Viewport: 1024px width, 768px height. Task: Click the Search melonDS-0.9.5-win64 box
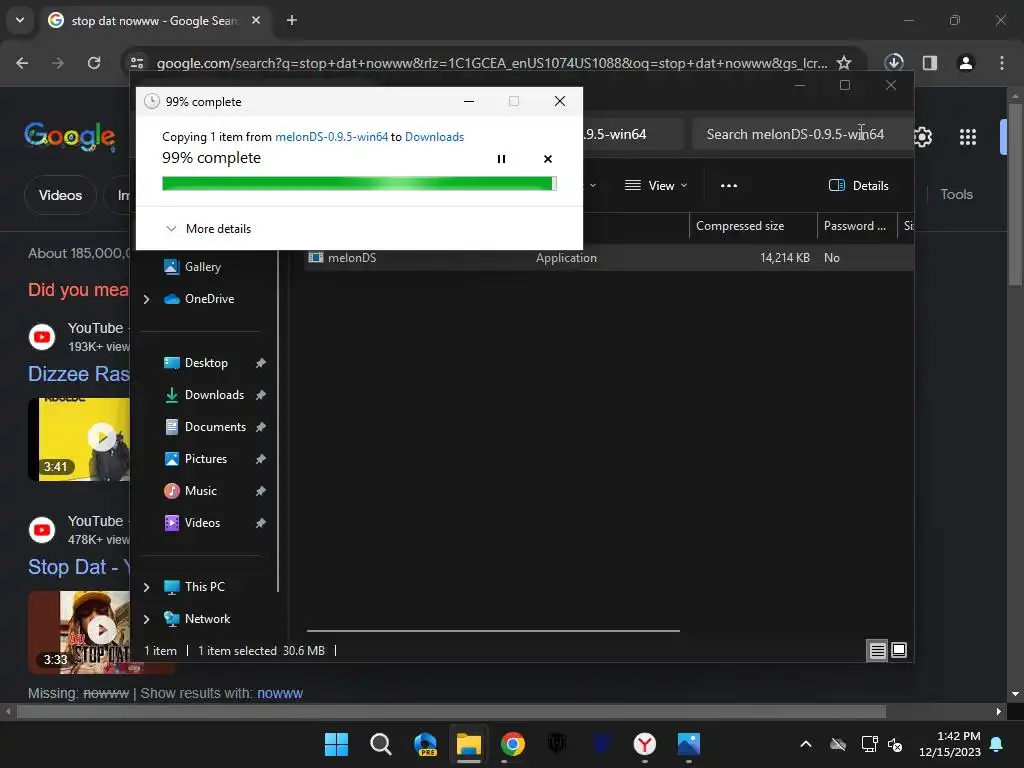tap(802, 134)
